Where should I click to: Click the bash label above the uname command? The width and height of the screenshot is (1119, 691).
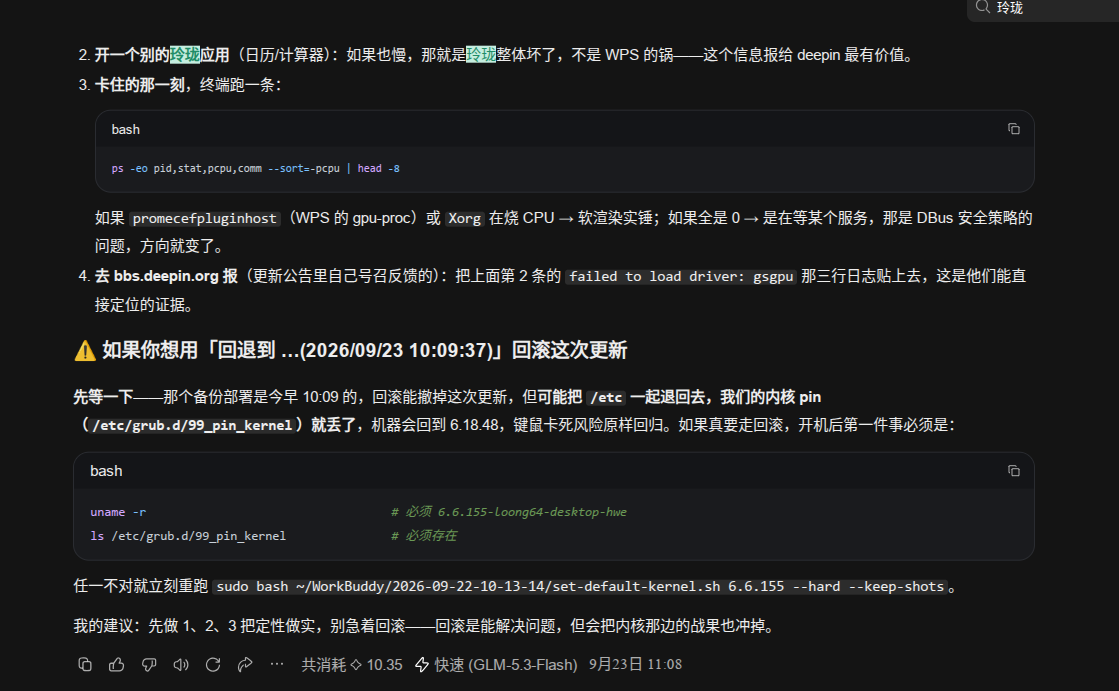click(106, 471)
